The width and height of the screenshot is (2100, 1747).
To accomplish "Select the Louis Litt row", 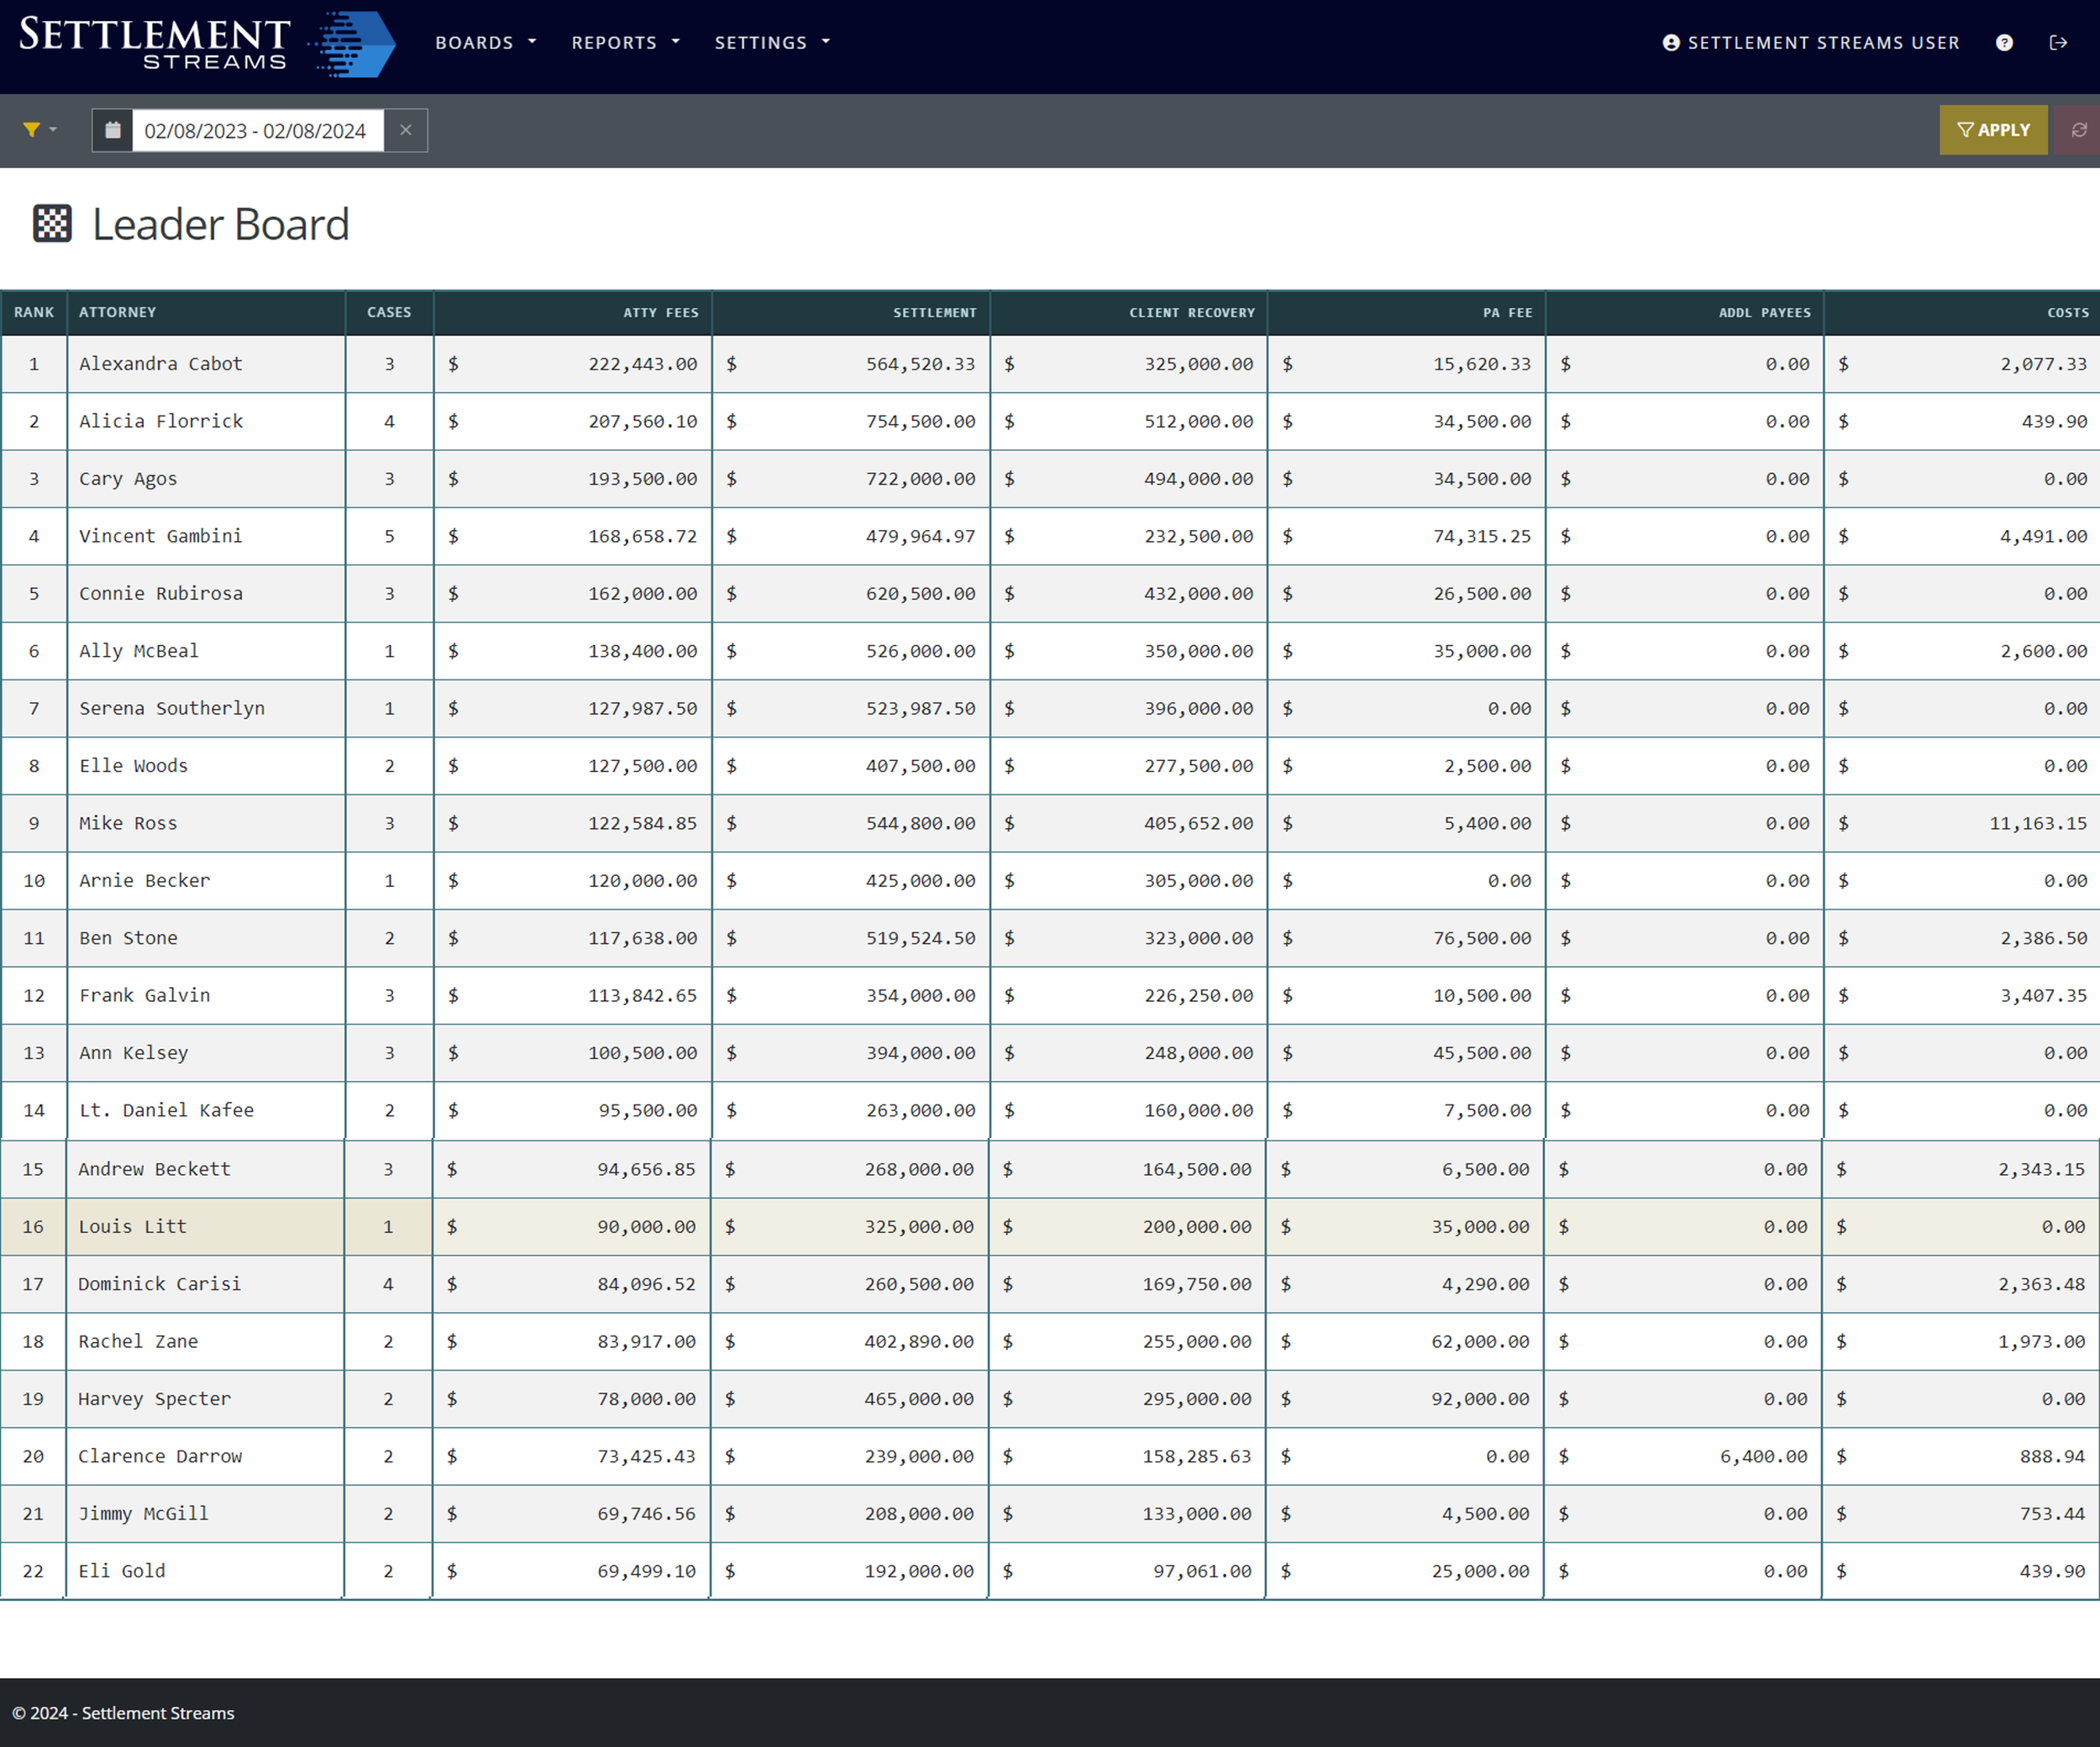I will (x=132, y=1227).
